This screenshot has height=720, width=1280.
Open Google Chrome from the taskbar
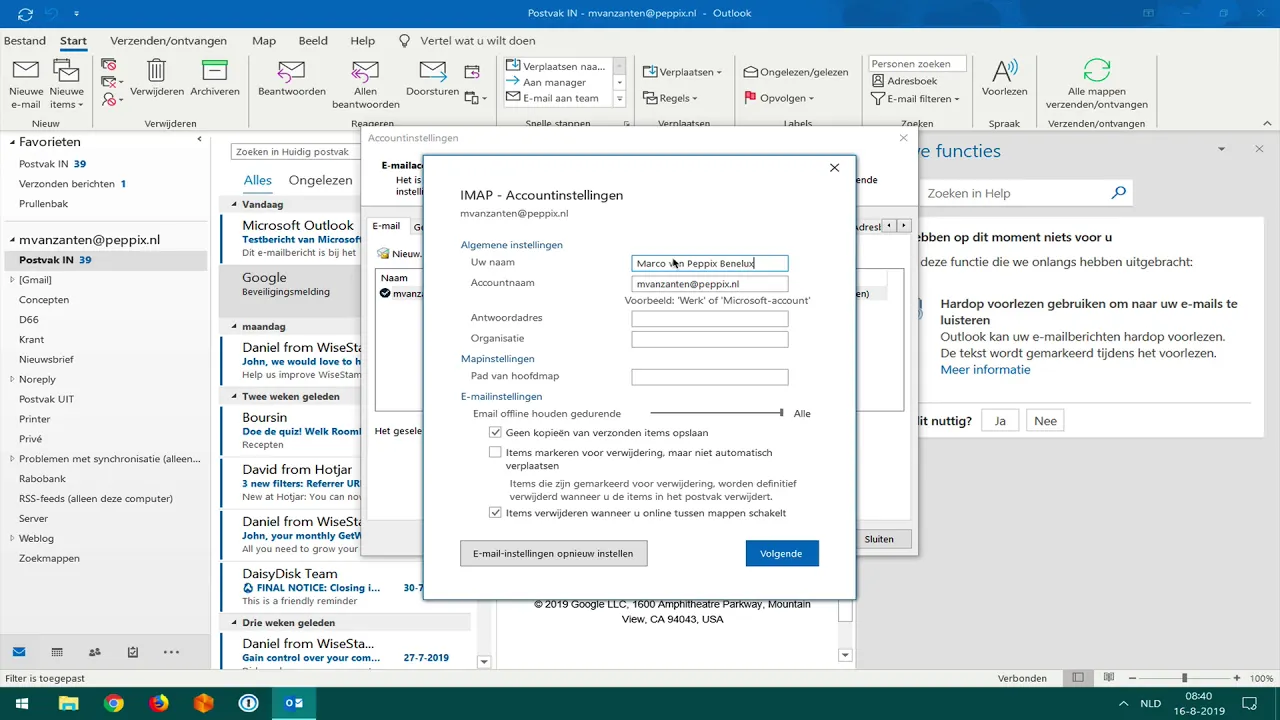coord(113,703)
